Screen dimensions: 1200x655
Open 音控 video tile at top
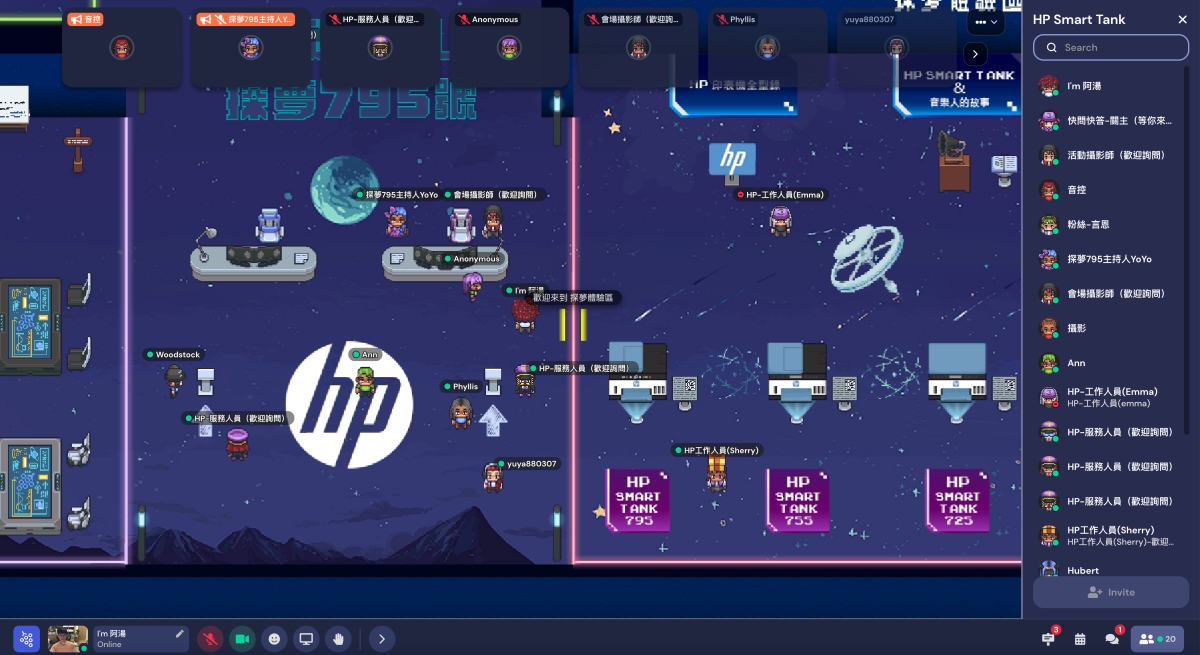click(x=122, y=47)
